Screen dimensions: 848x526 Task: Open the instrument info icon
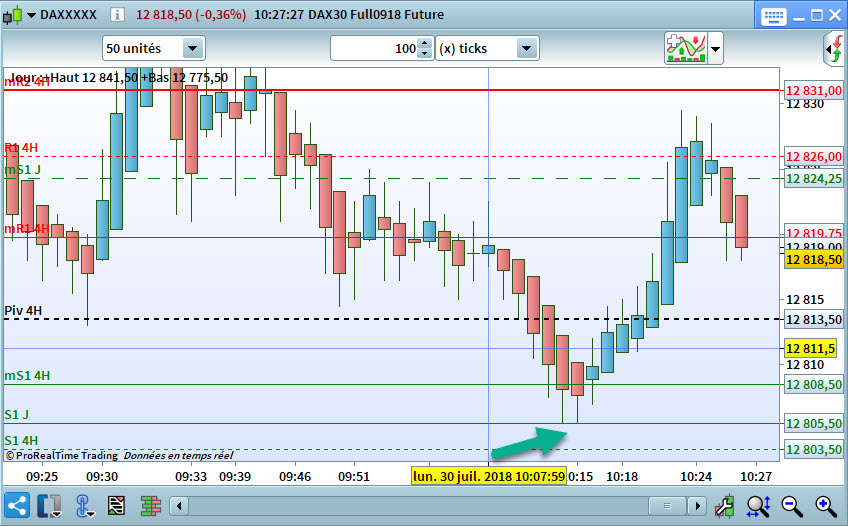117,14
